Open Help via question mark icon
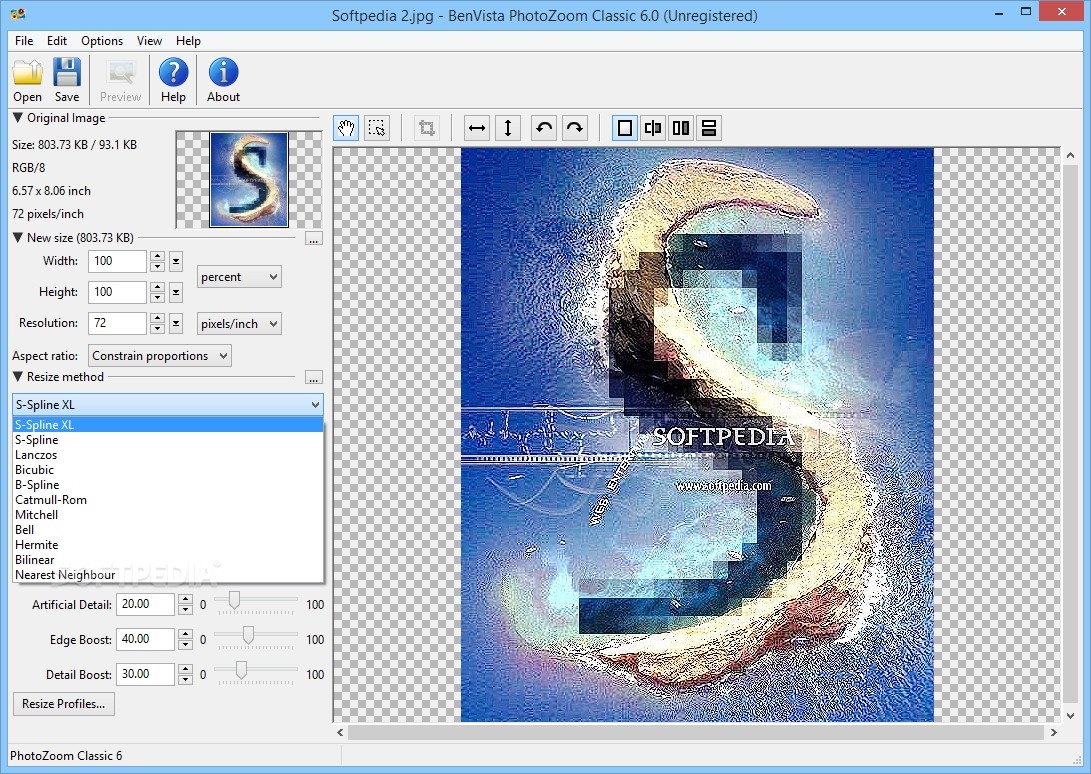 (x=173, y=72)
